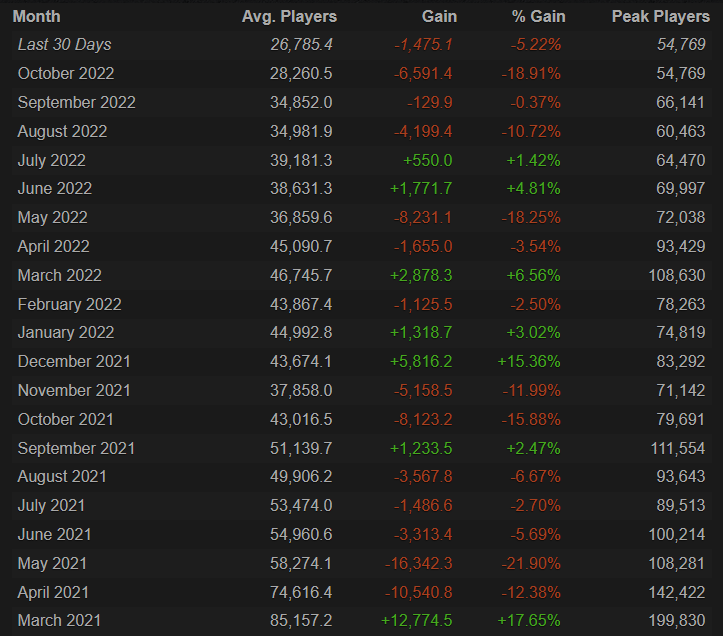Select the May 2022 row label
This screenshot has width=723, height=636.
click(x=53, y=218)
